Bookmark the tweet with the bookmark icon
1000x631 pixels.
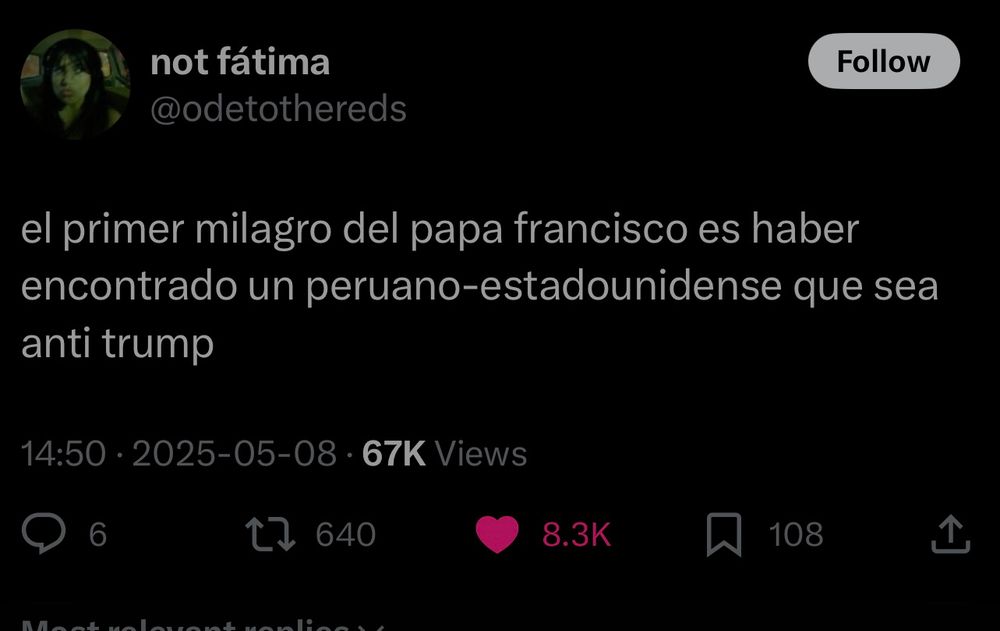[724, 535]
